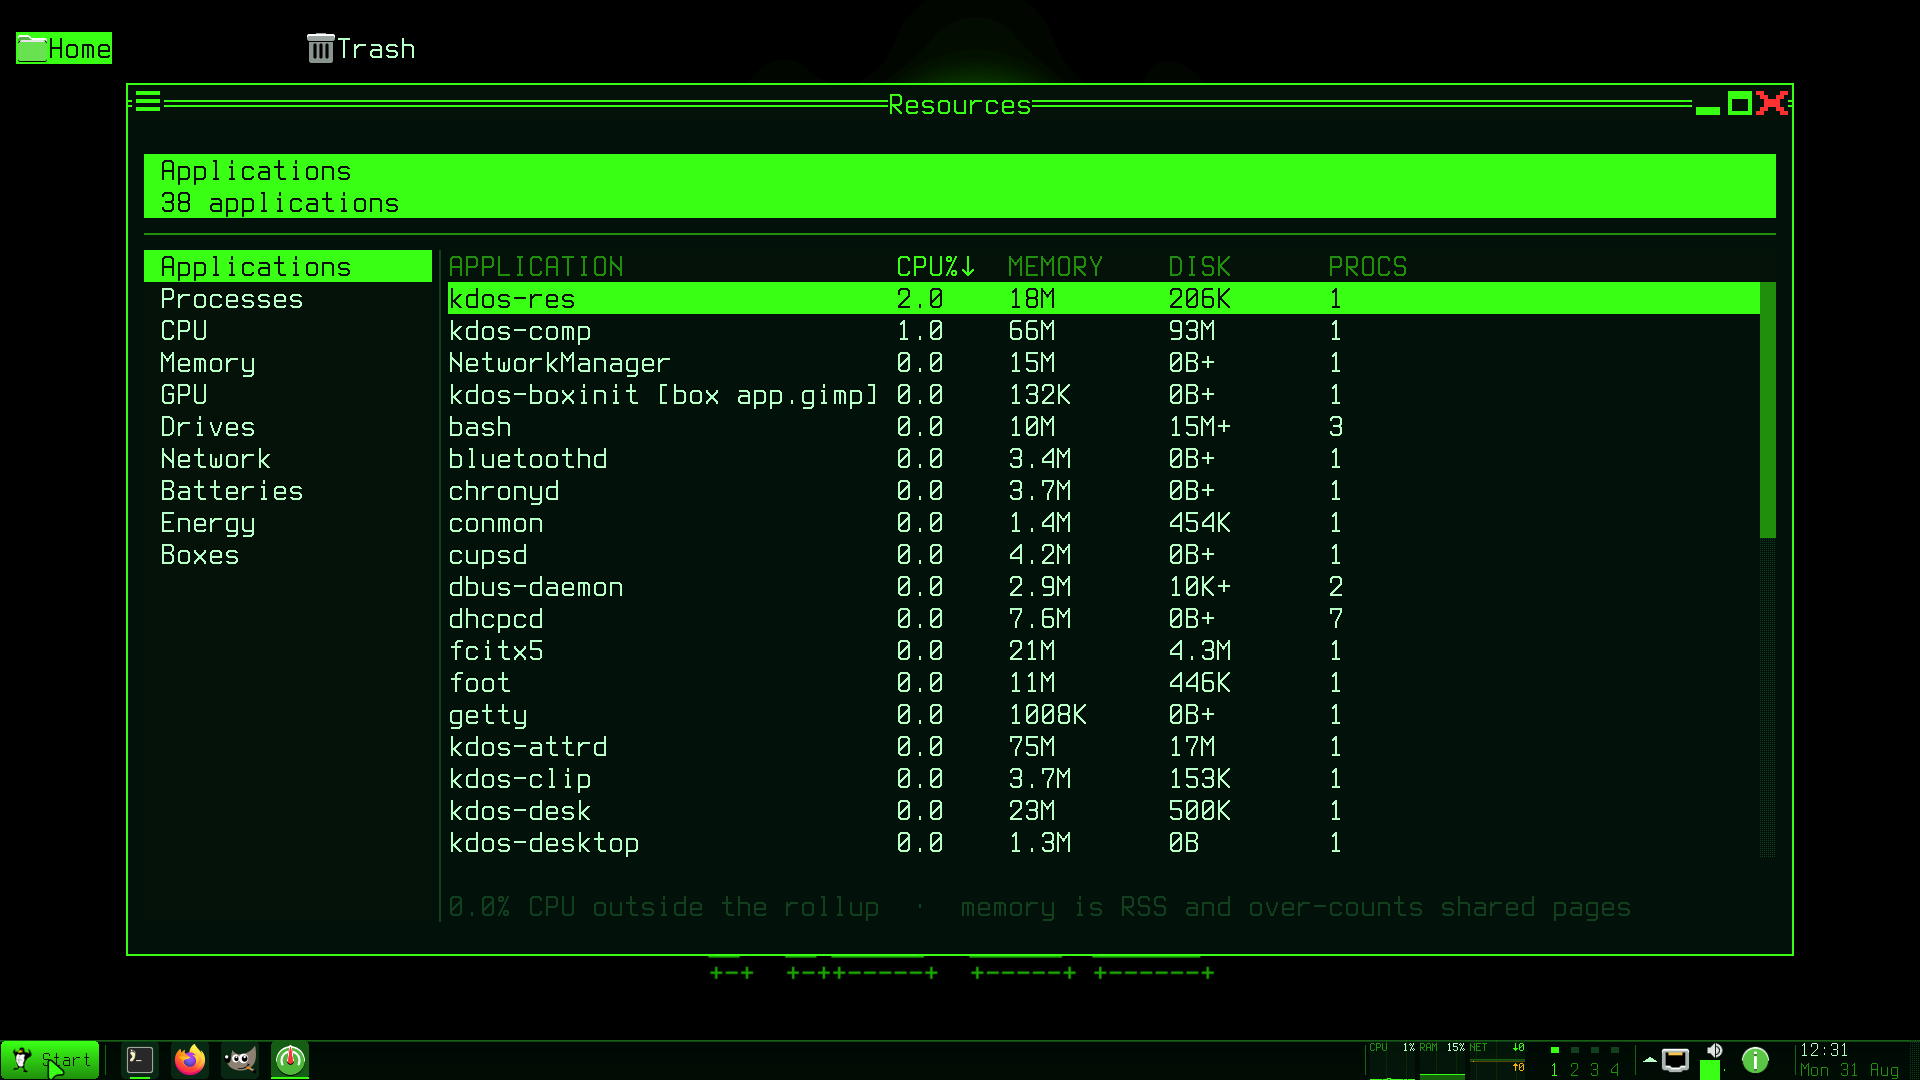Screen dimensions: 1920x1080
Task: Open the Processes section in sidebar
Action: (288, 298)
